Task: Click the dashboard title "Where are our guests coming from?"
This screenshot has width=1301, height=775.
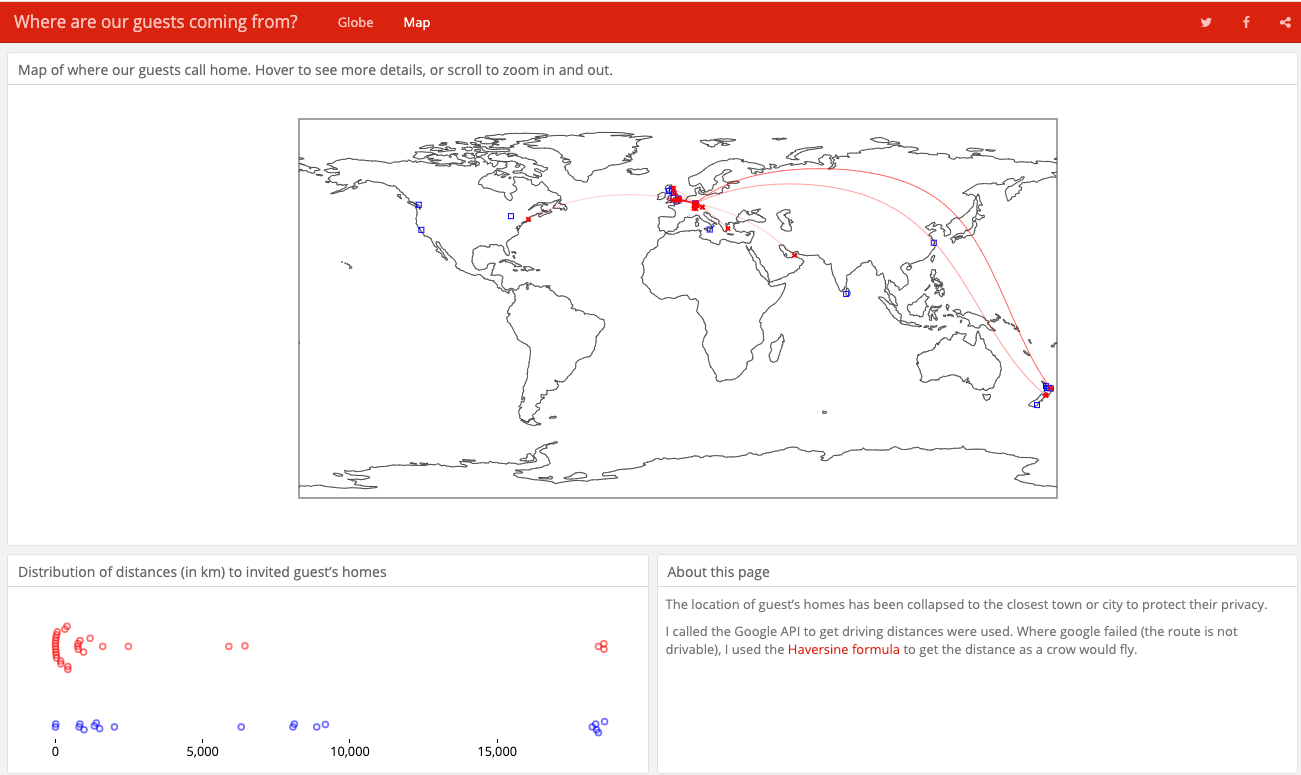Action: pyautogui.click(x=156, y=22)
